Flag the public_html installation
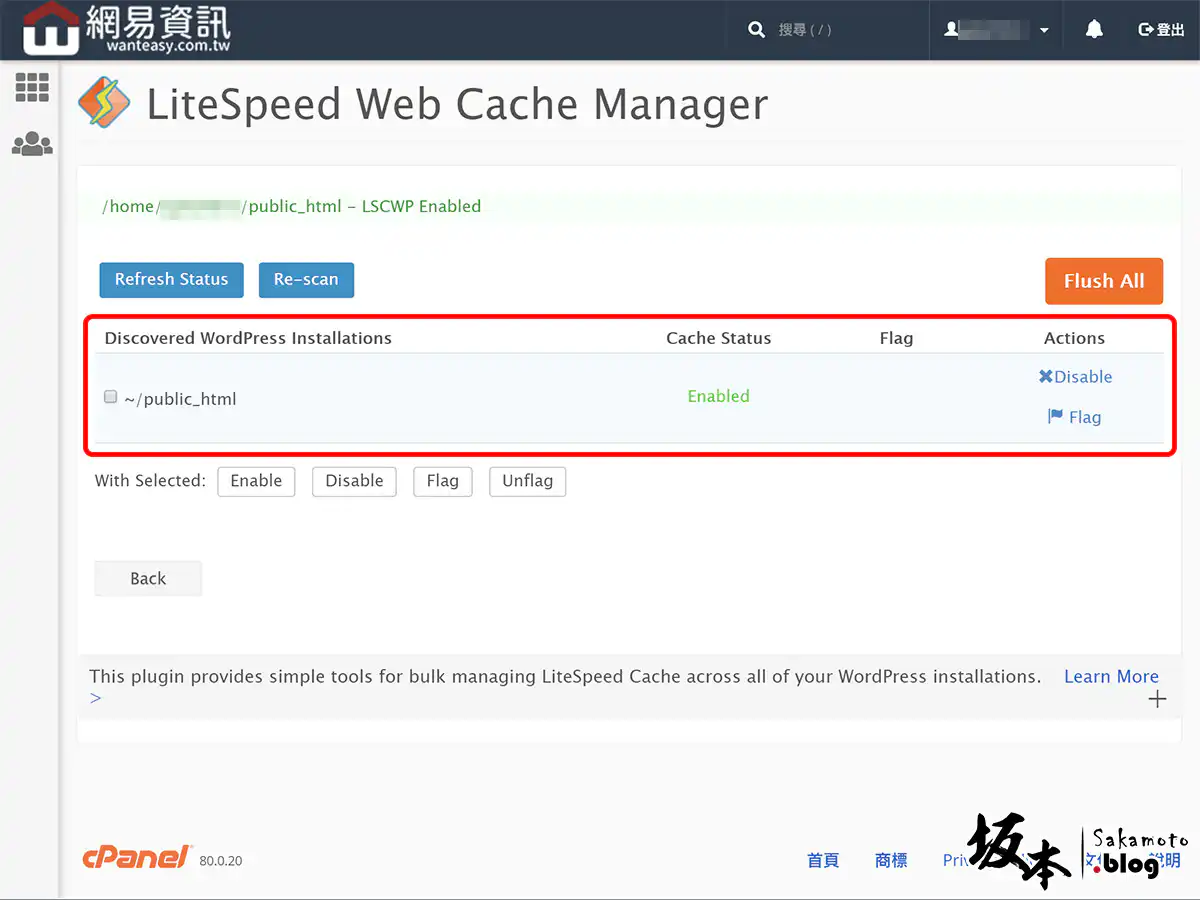 [x=1075, y=417]
